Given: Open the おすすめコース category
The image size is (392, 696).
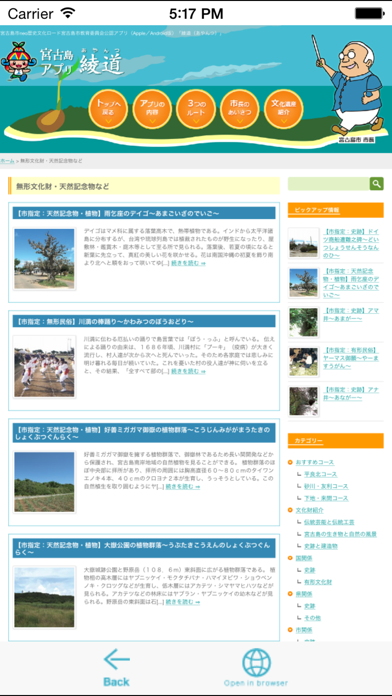Looking at the screenshot, I should pos(315,462).
